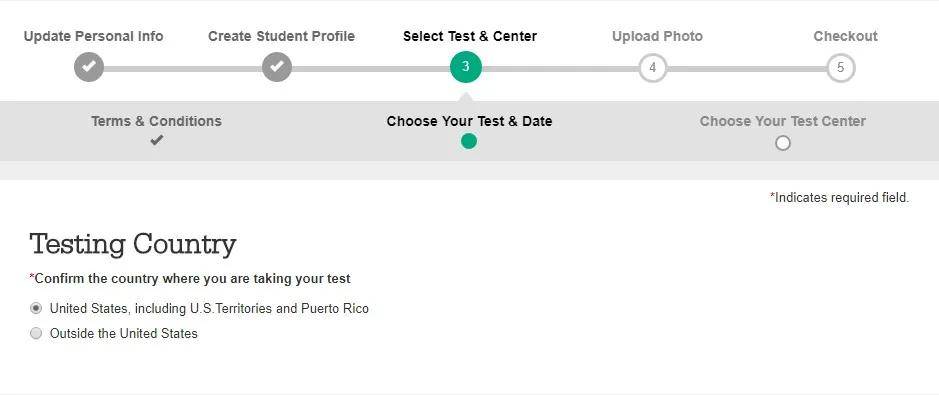The height and width of the screenshot is (395, 939).
Task: Open the Update Personal Info step label
Action: (93, 37)
